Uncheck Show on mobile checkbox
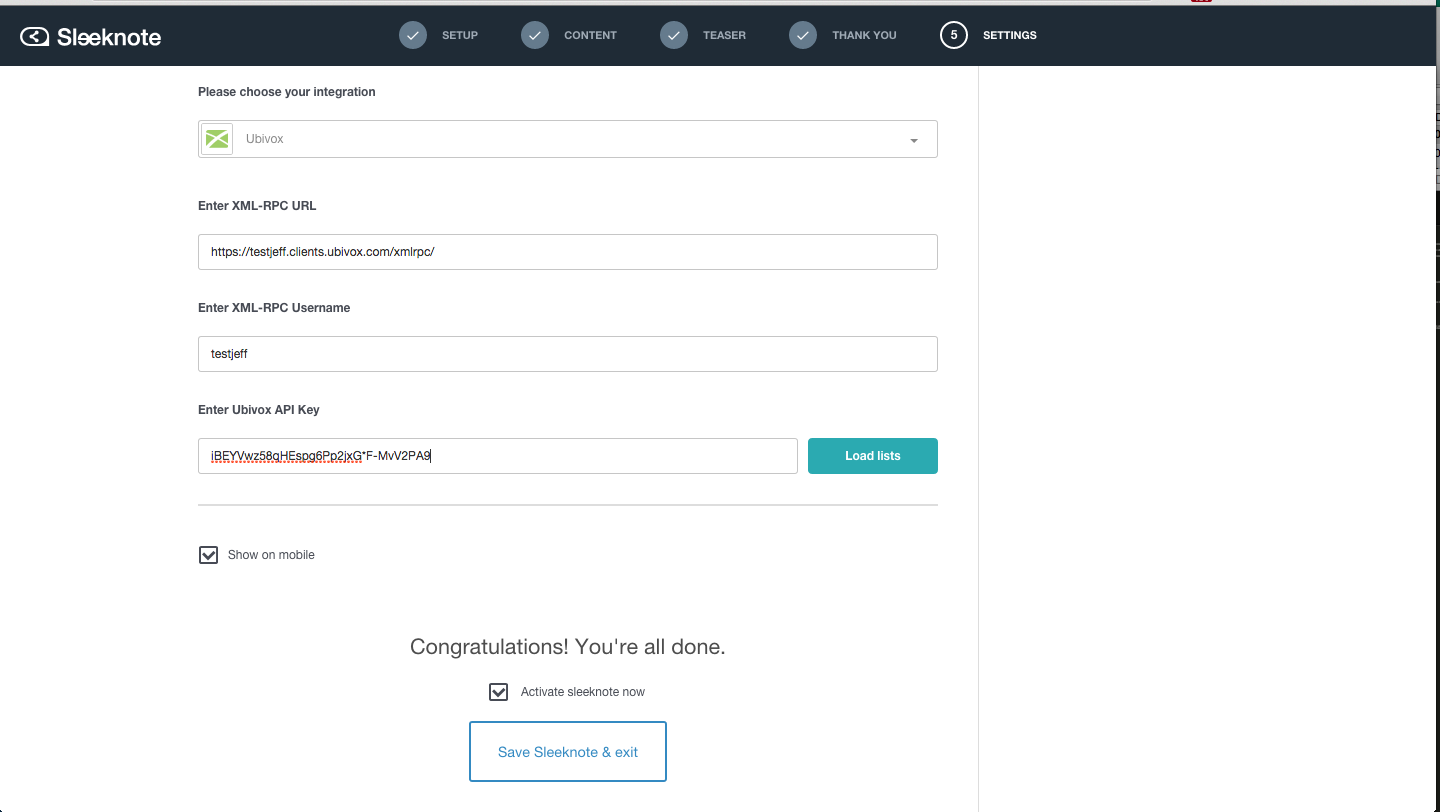The image size is (1440, 812). pos(208,555)
